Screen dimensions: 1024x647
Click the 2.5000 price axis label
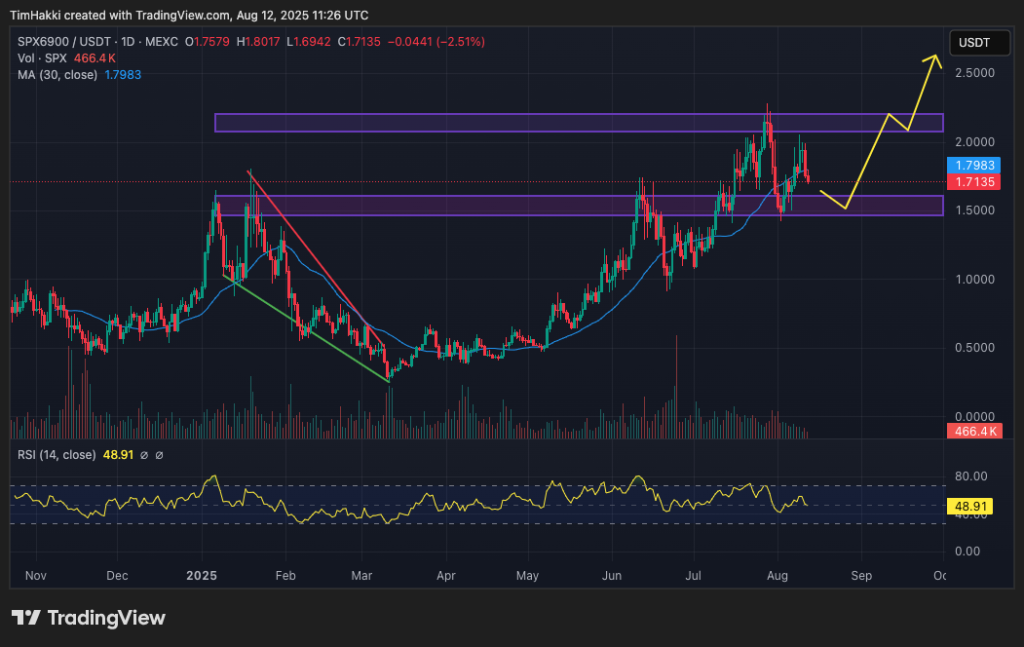[x=974, y=73]
